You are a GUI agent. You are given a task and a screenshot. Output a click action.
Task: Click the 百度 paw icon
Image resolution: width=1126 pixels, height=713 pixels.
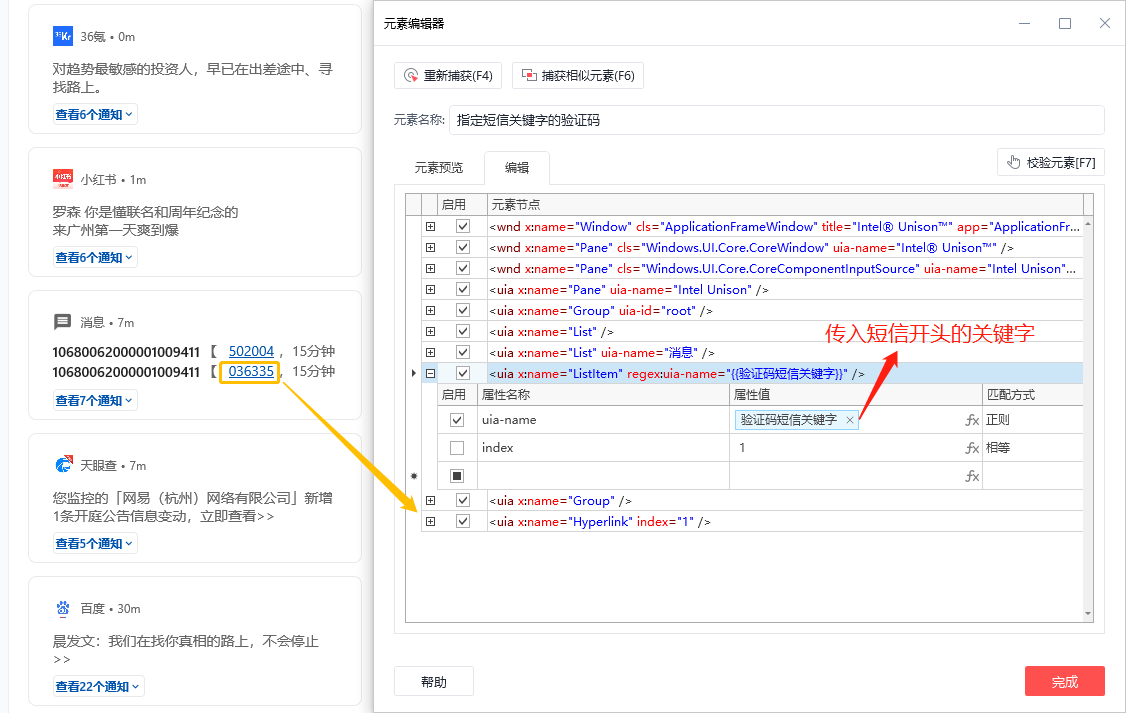coord(63,608)
